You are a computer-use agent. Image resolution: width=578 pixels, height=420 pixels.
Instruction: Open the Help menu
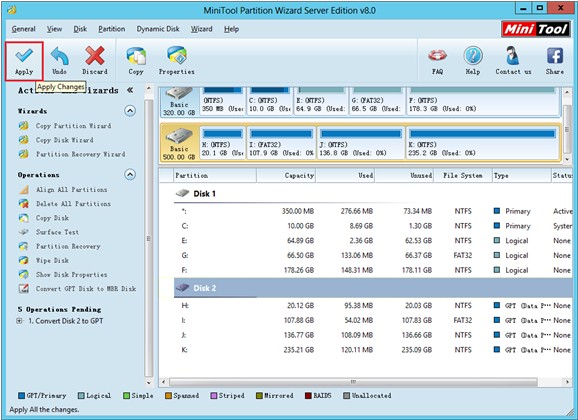[231, 29]
